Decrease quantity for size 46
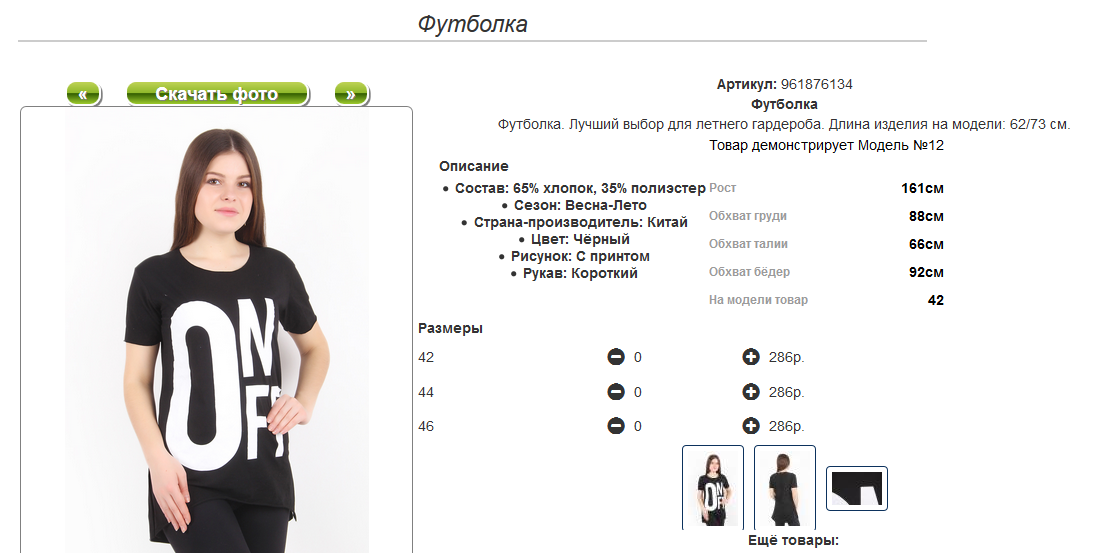The image size is (1119, 553). pos(616,427)
